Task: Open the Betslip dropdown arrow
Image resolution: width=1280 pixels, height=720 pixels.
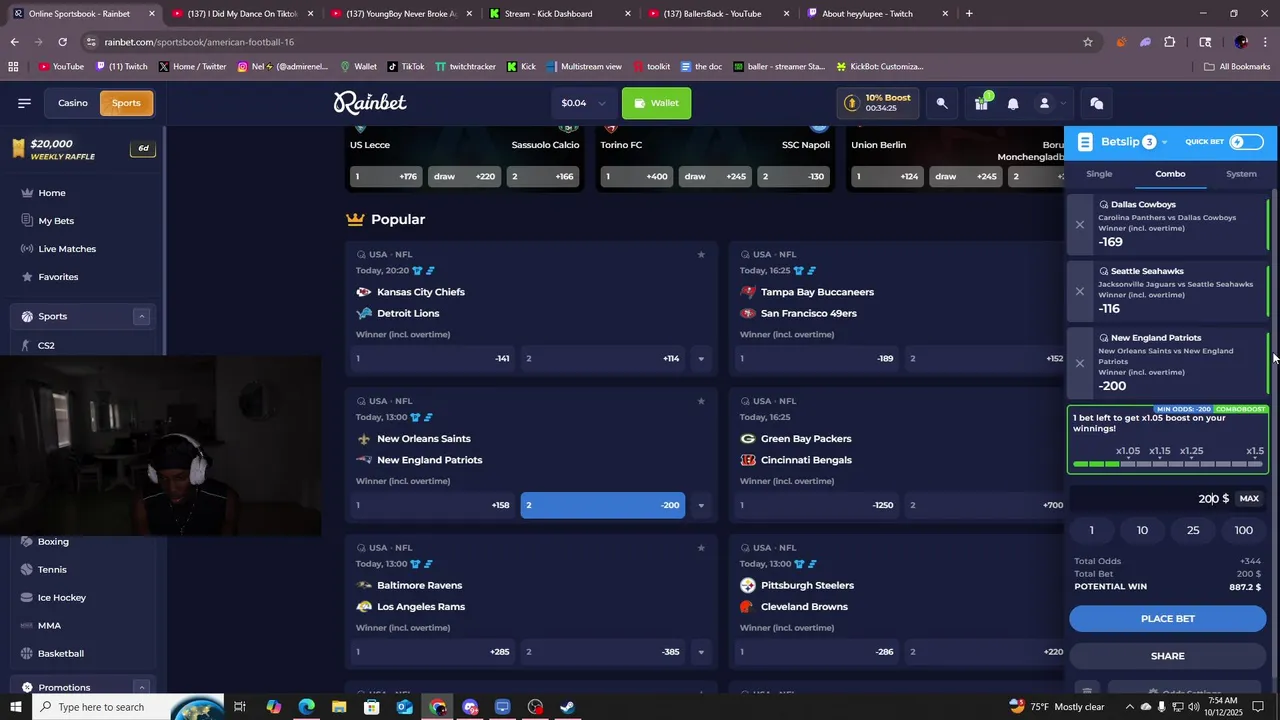Action: point(1164,143)
